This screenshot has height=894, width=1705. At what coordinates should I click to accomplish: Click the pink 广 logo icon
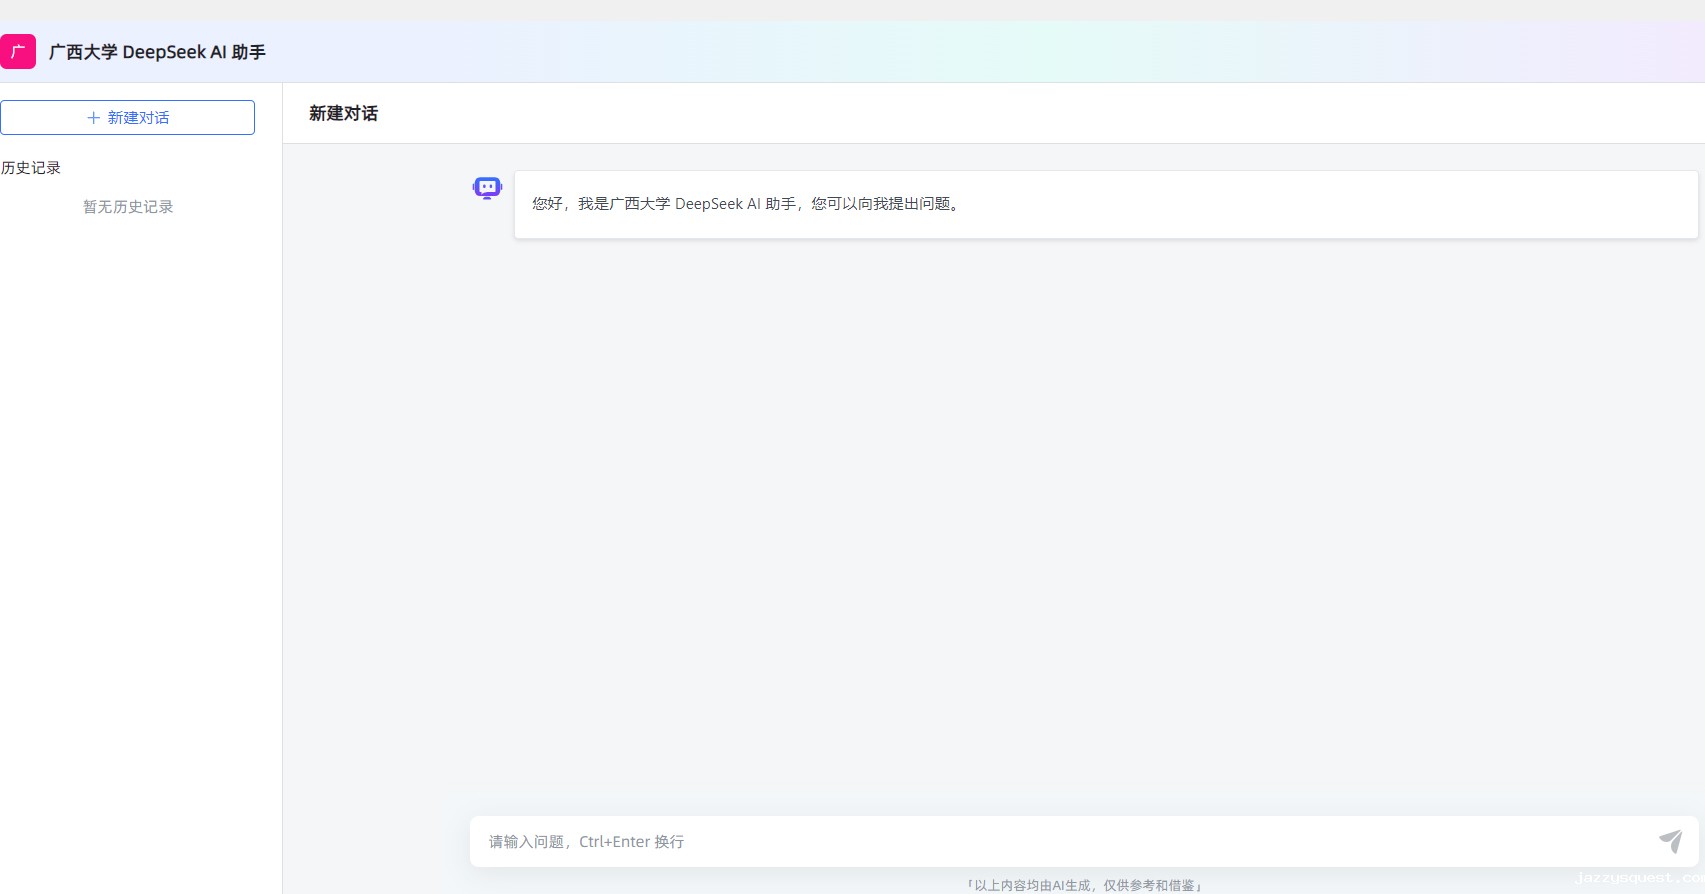click(18, 52)
